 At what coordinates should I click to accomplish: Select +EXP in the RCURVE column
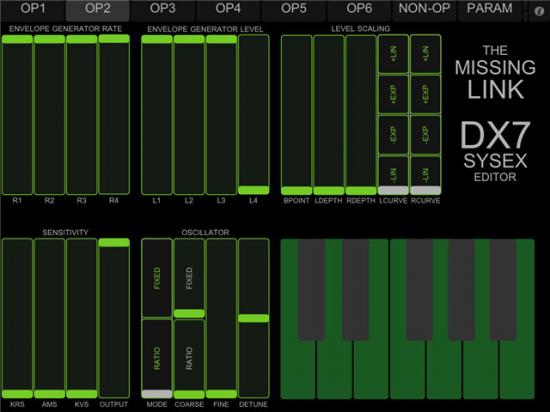[x=425, y=94]
